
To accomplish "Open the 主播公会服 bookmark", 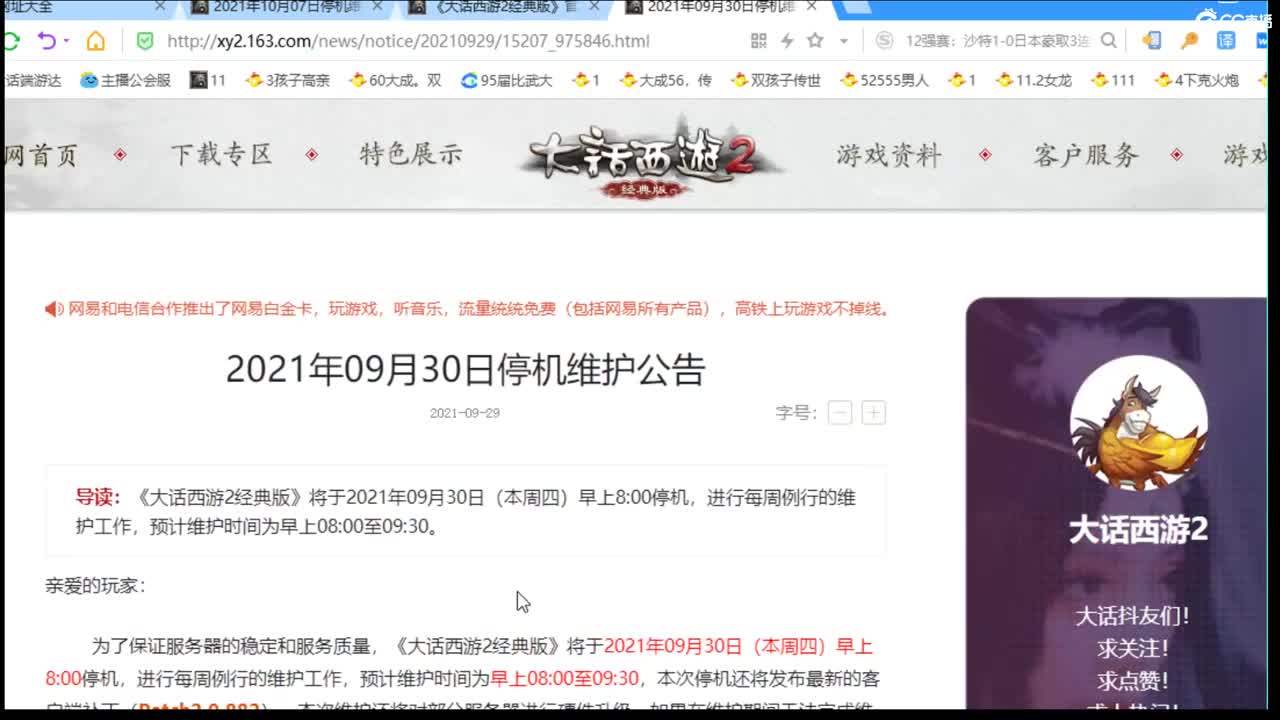I will coord(126,80).
